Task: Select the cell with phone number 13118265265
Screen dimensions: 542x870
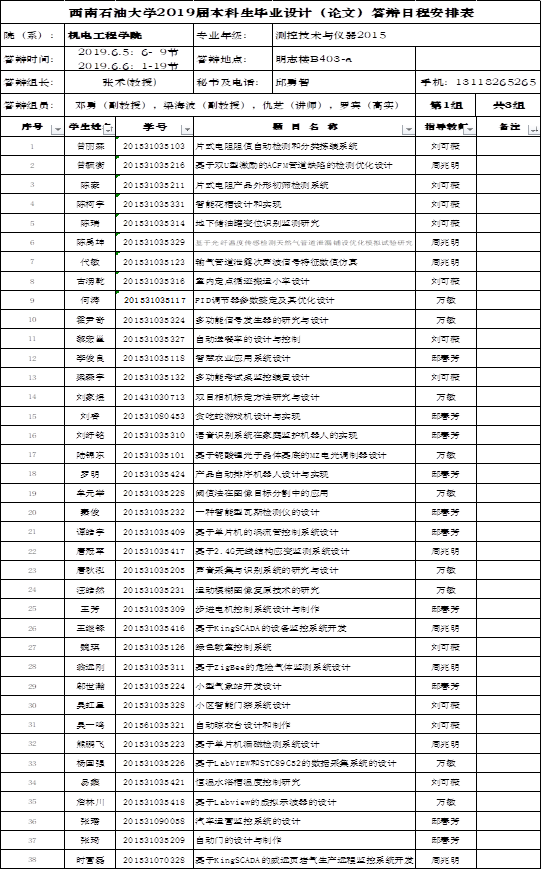Action: [x=478, y=82]
